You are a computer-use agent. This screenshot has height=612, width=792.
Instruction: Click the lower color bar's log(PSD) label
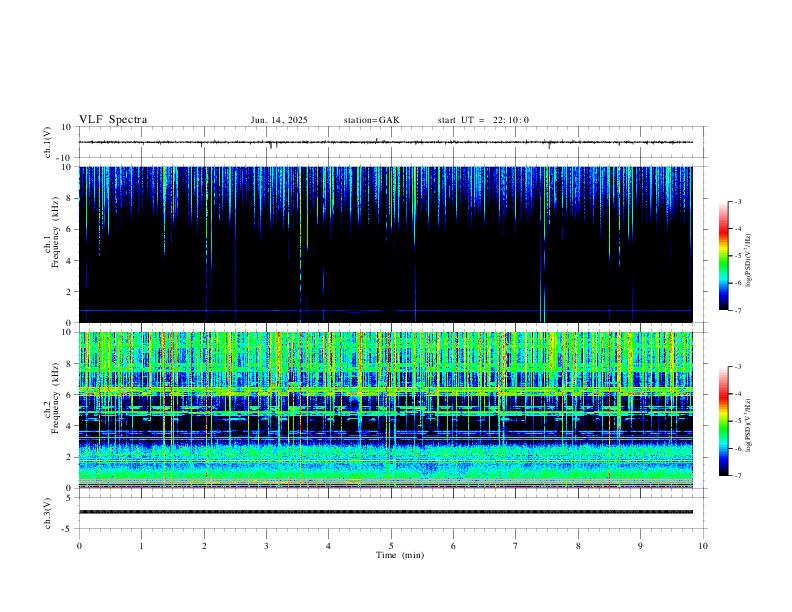pos(749,426)
